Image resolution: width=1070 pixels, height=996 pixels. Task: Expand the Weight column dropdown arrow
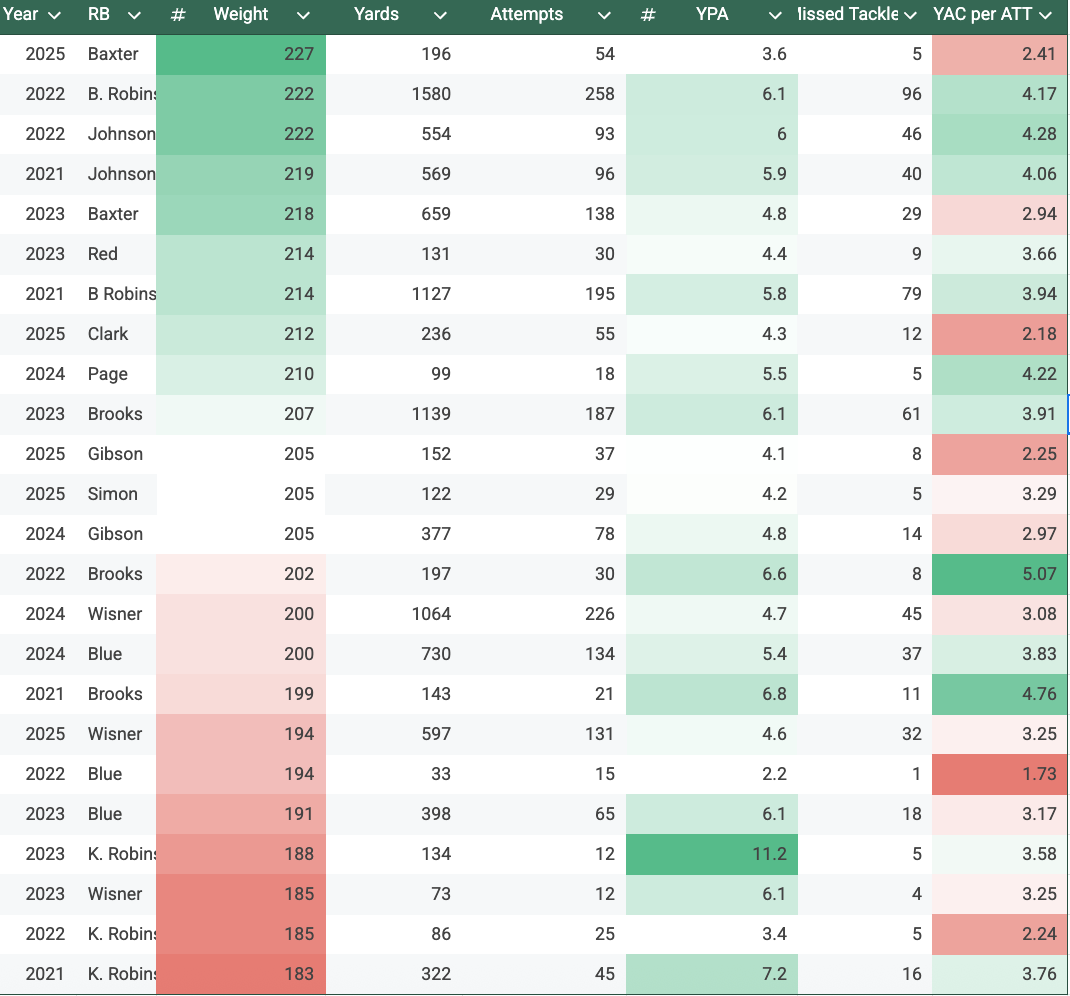(303, 15)
